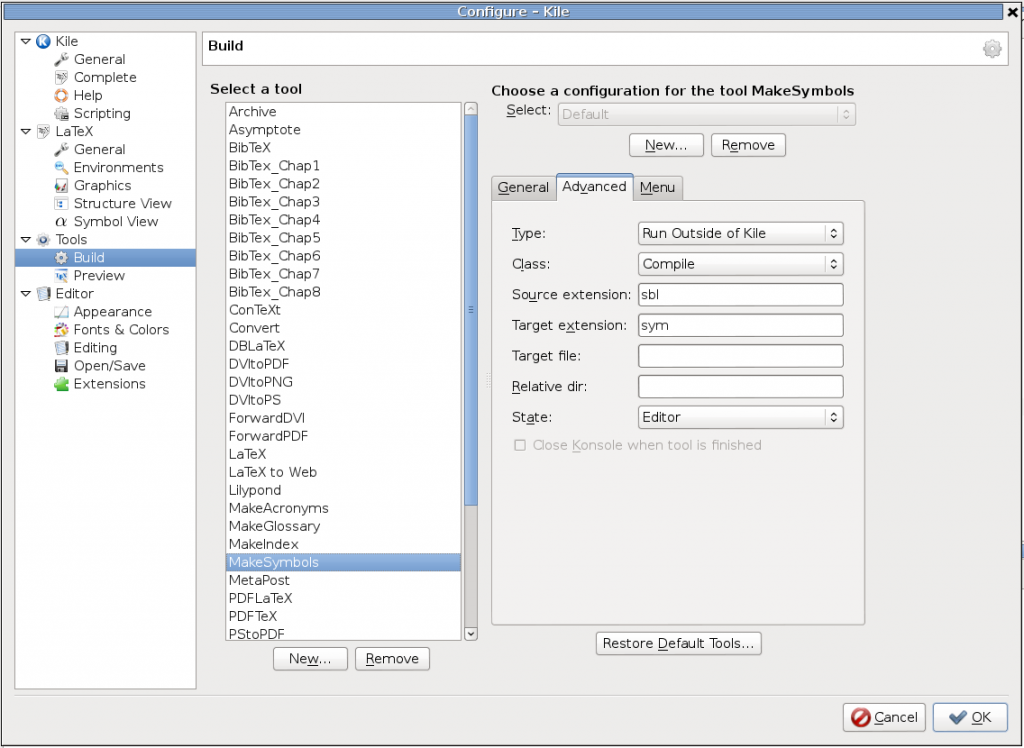Click the Environments icon
The image size is (1024, 748).
click(61, 167)
